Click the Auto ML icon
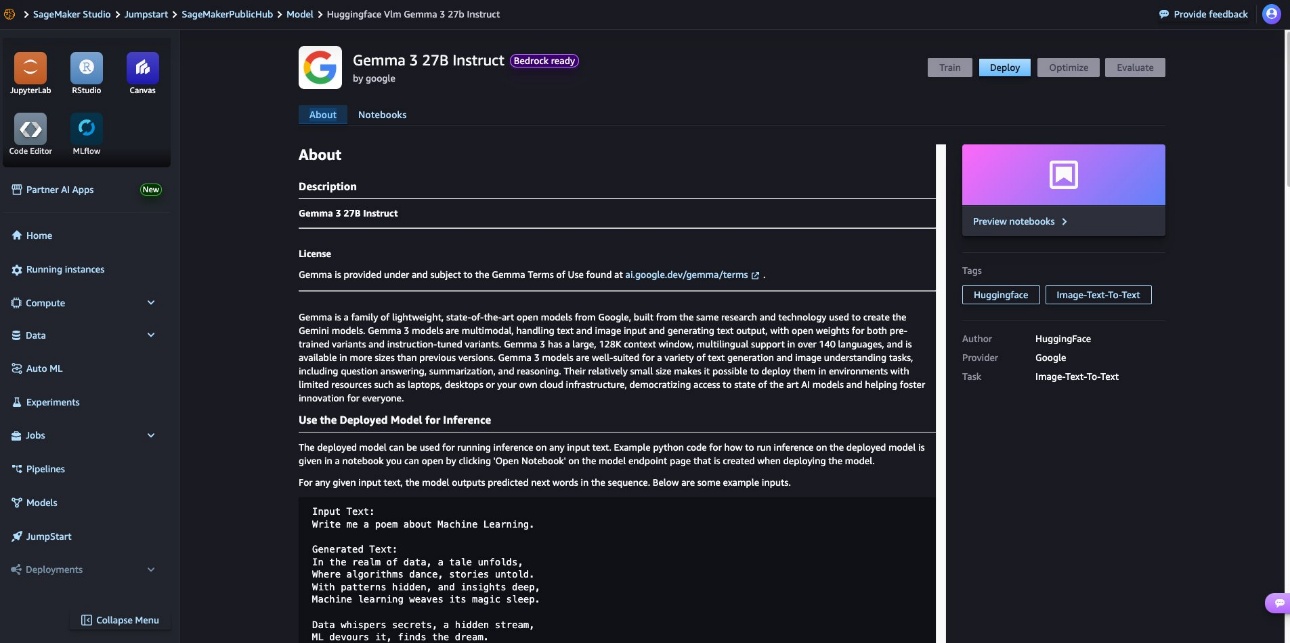Screen dimensions: 1290x643 (16, 369)
